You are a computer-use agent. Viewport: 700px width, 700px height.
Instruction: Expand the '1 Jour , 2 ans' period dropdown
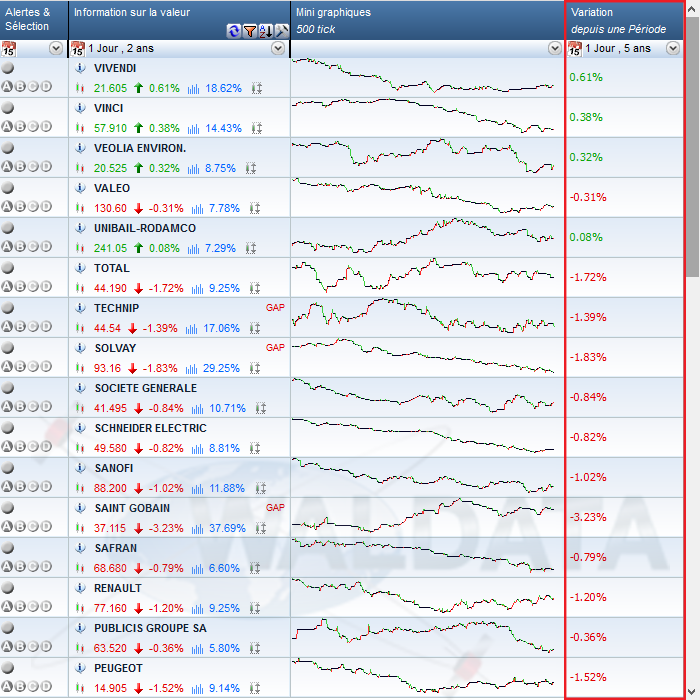pos(278,48)
